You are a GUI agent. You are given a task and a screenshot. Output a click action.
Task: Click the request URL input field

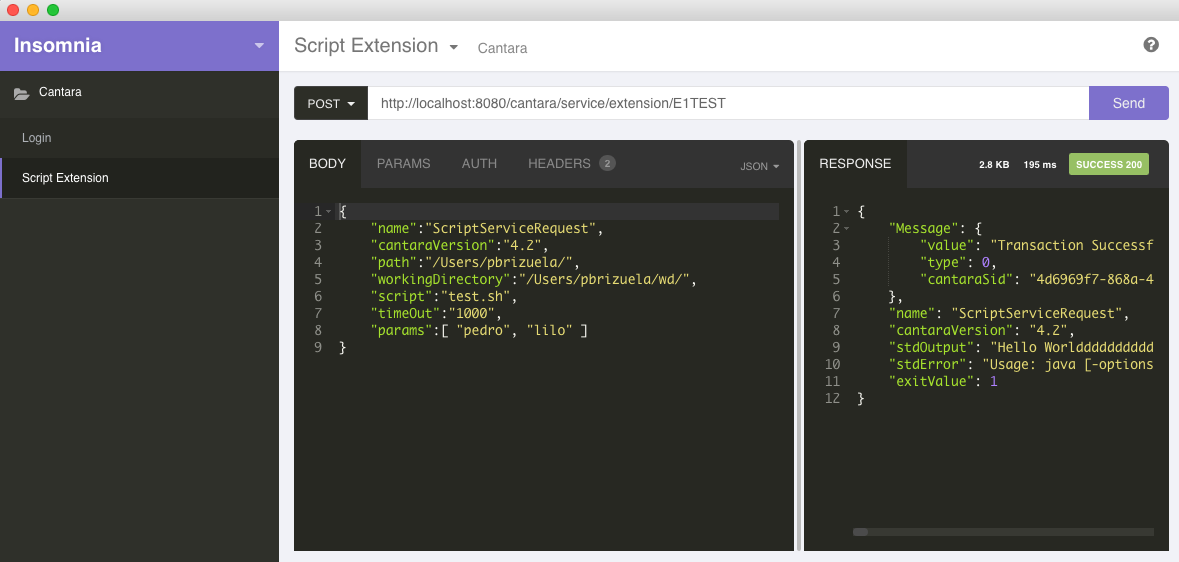click(727, 103)
